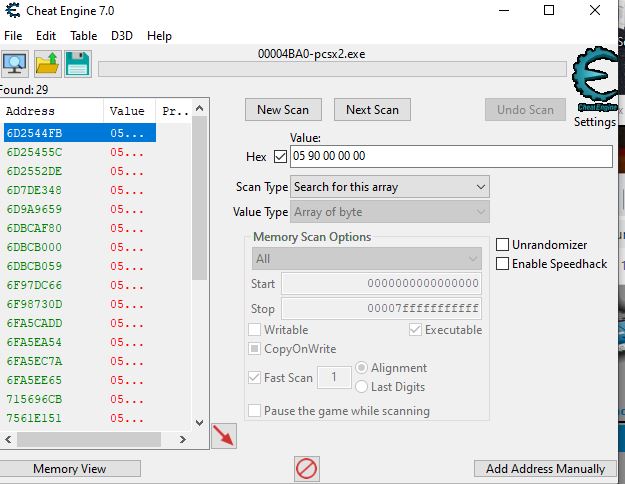Click the Value input field
This screenshot has width=625, height=484.
pyautogui.click(x=450, y=157)
